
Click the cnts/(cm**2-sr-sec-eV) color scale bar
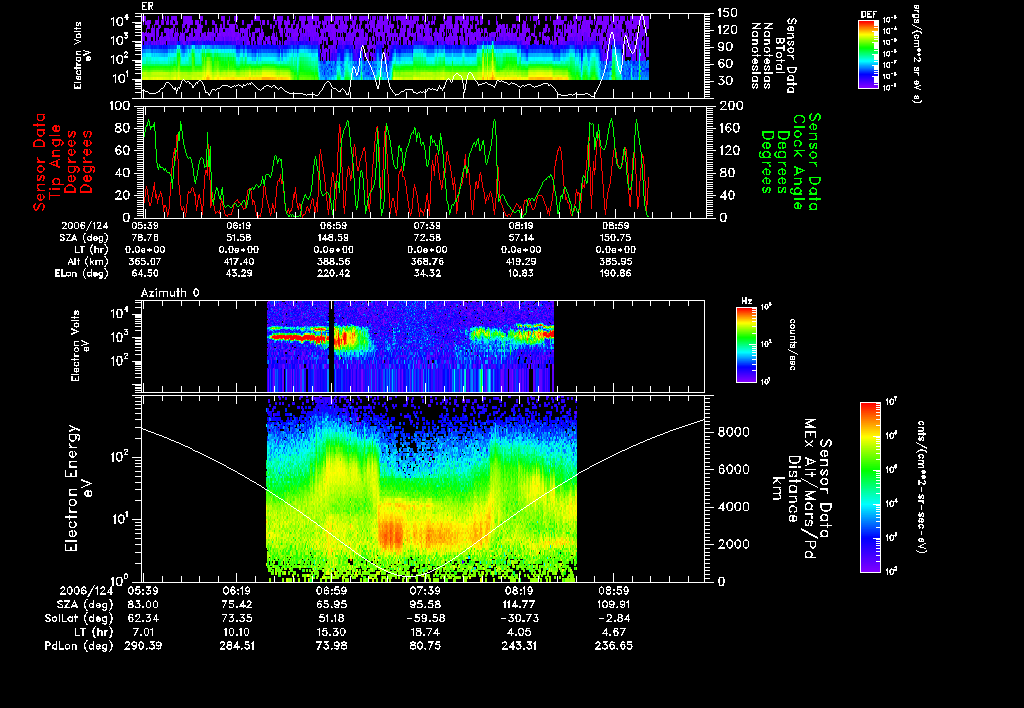click(x=870, y=487)
